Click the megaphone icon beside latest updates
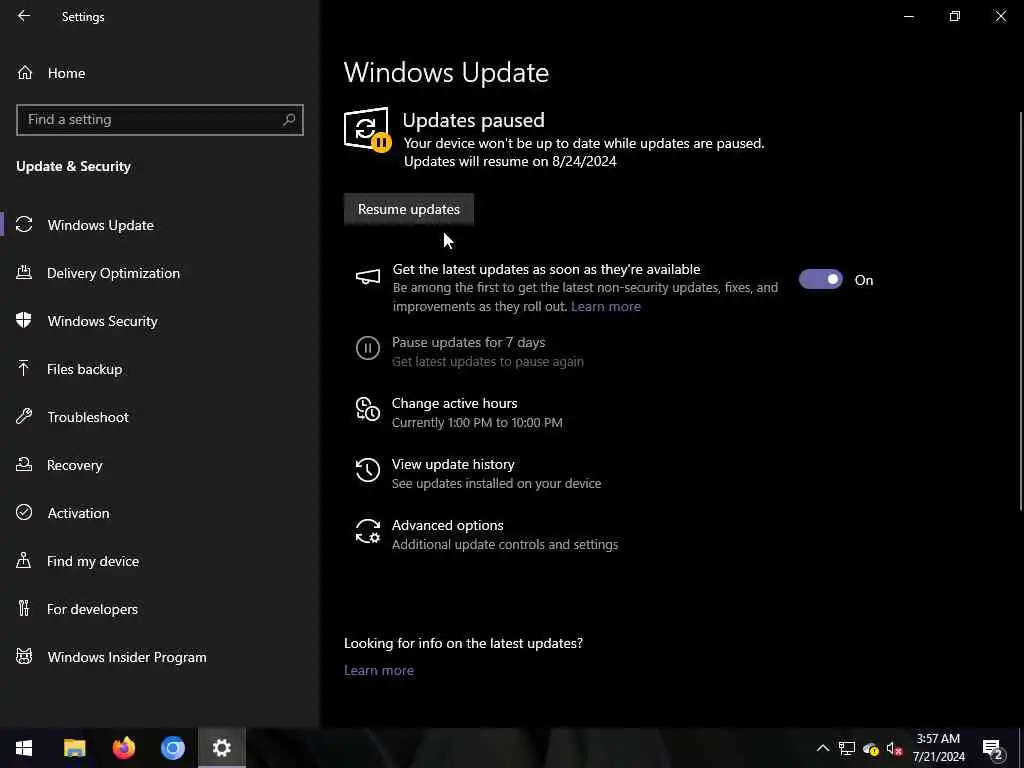 [x=368, y=277]
